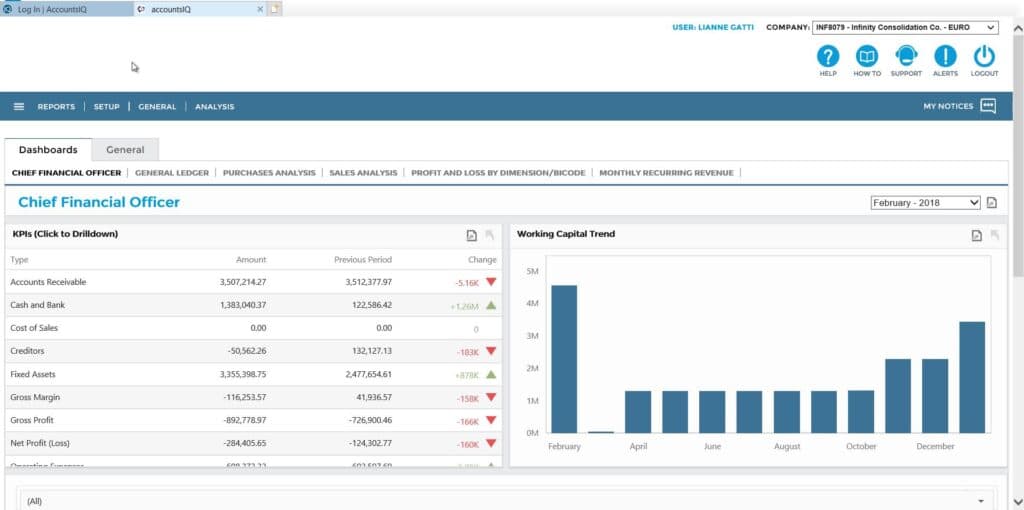Click the Amount column header

251,259
